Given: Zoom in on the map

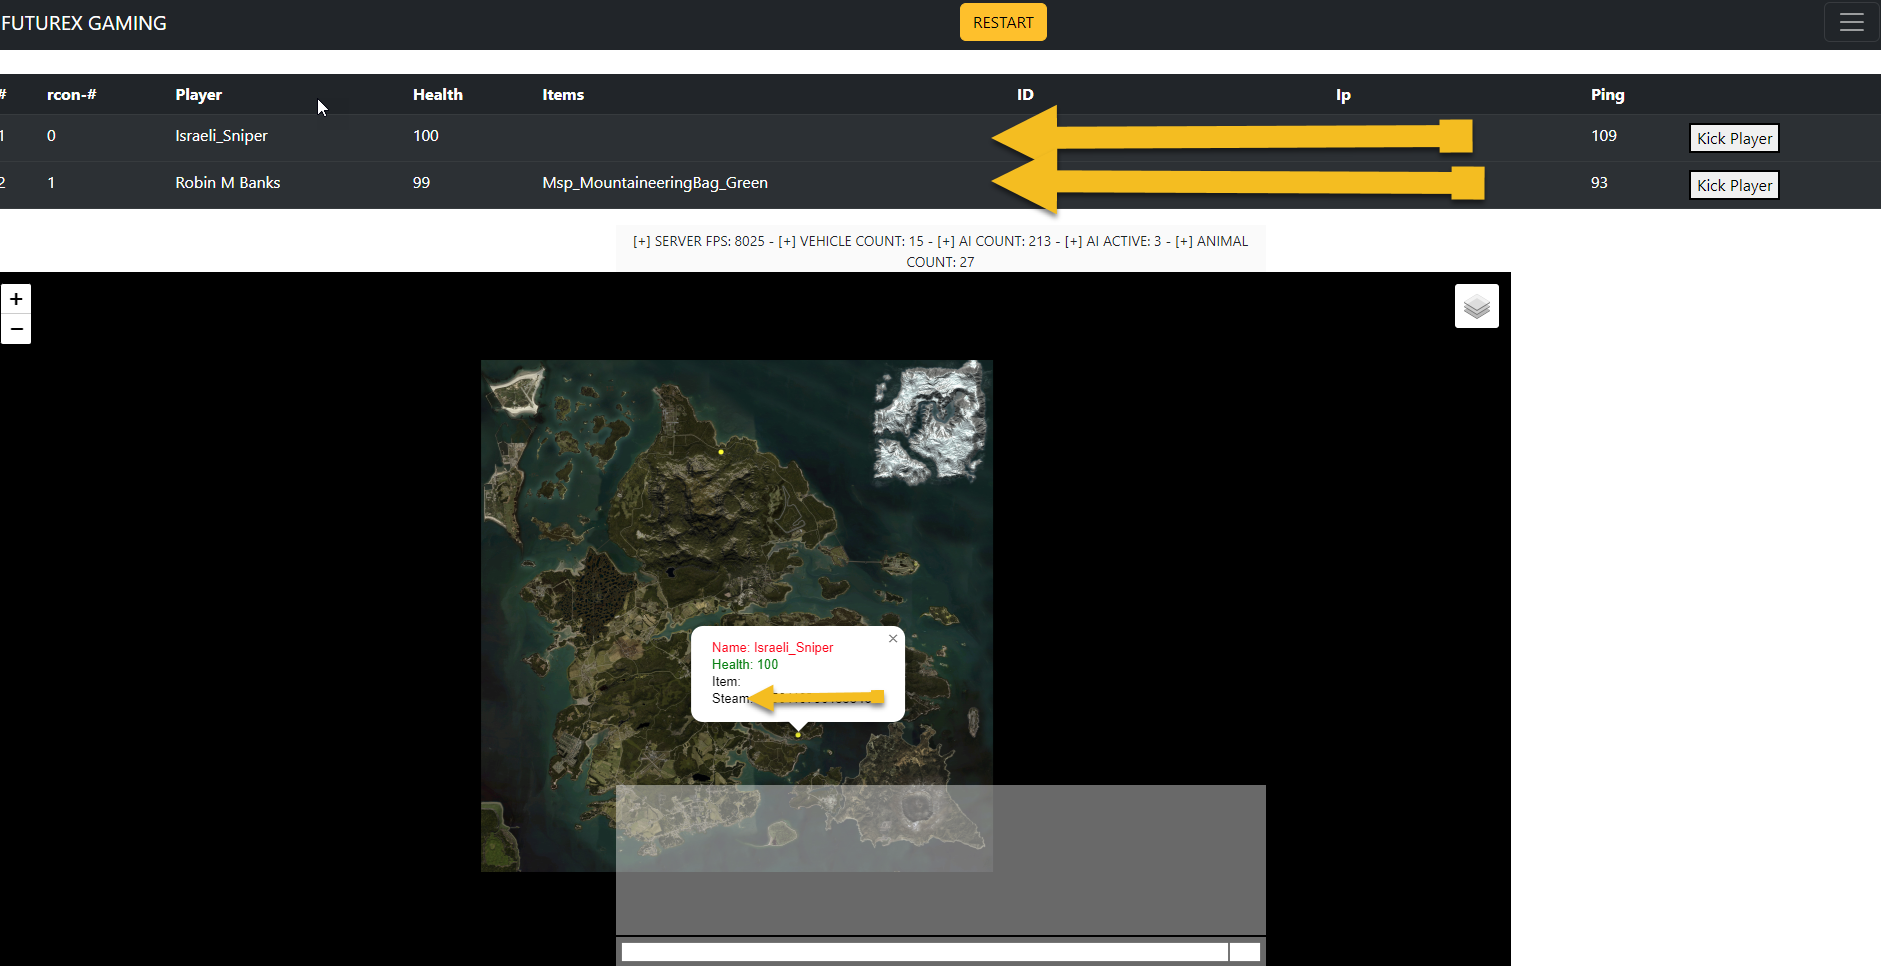Looking at the screenshot, I should click(16, 299).
